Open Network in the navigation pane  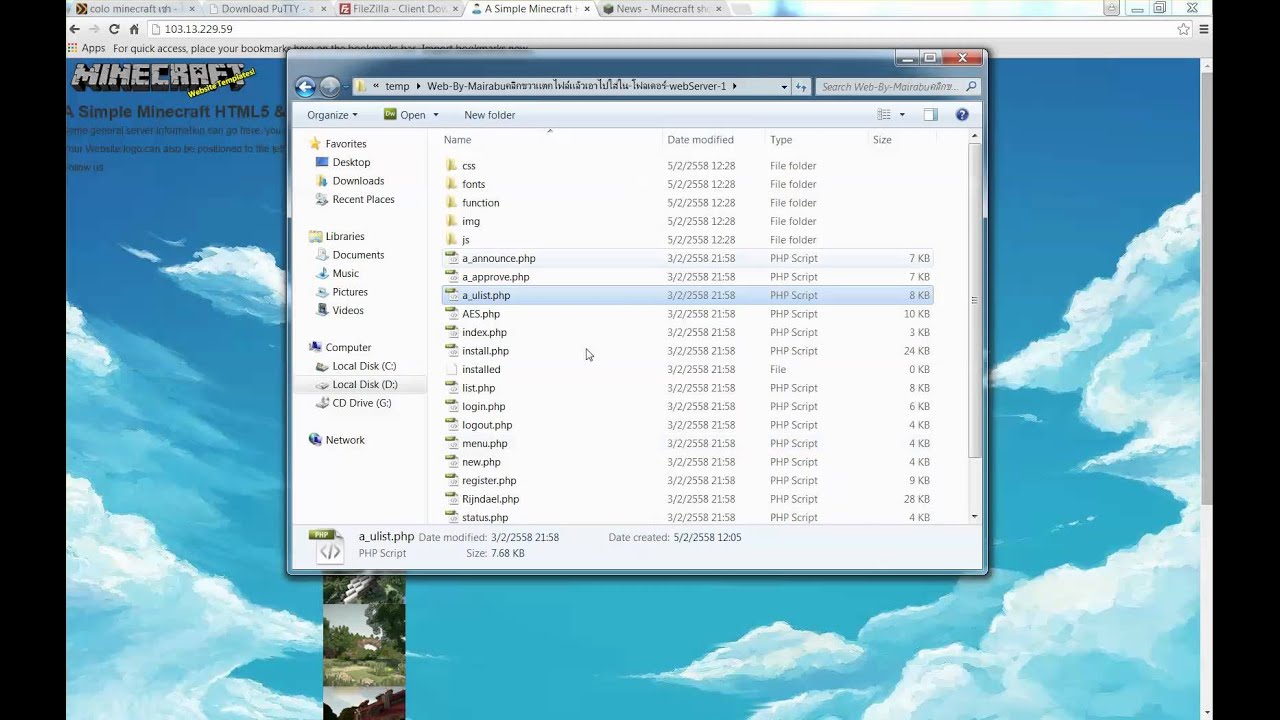(345, 440)
